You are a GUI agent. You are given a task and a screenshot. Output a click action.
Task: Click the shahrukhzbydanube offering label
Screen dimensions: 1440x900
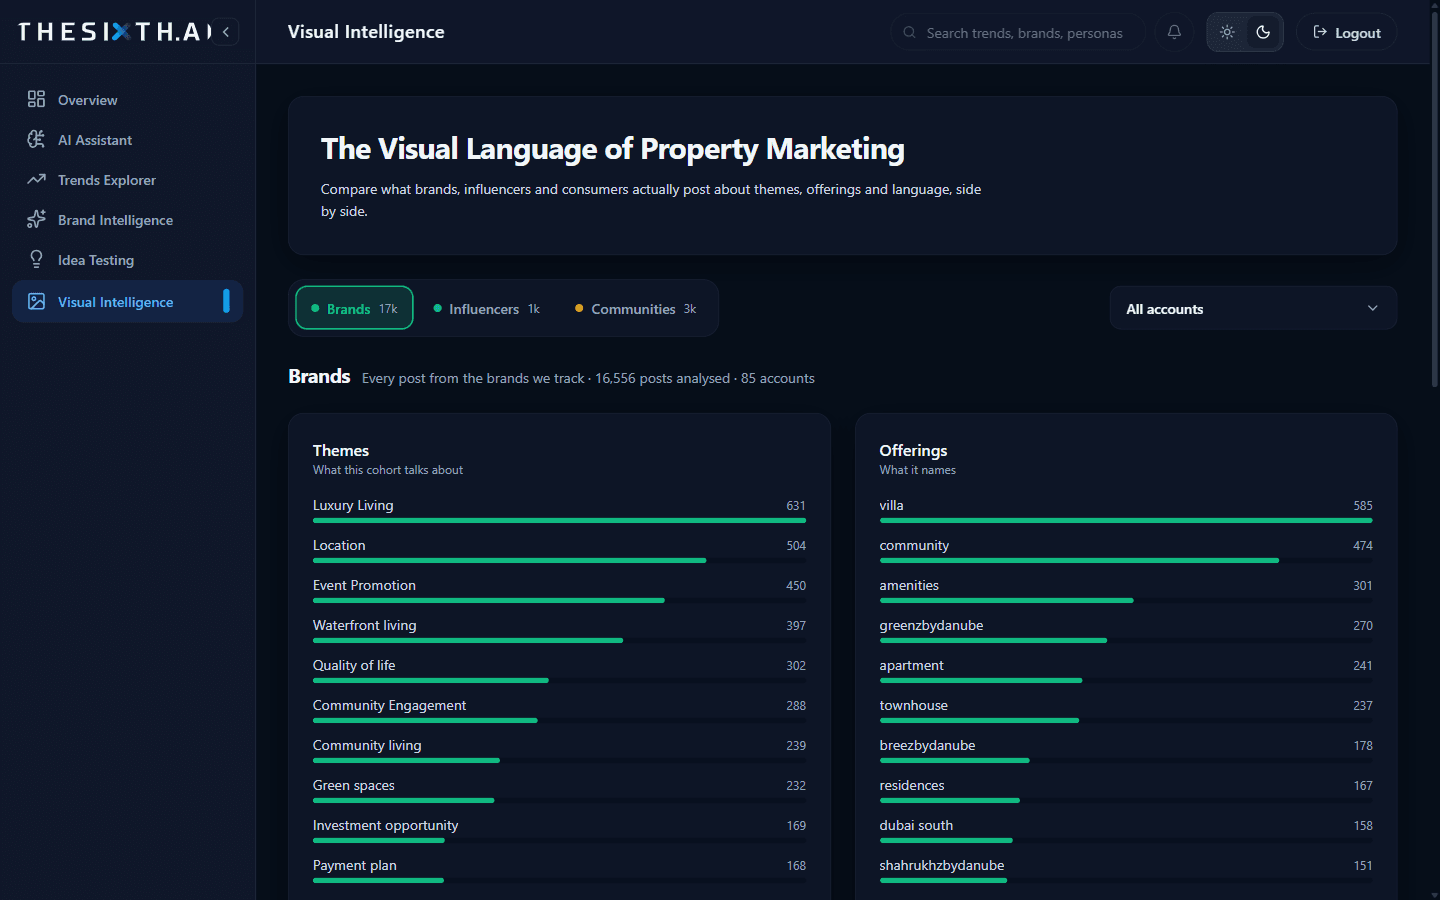click(941, 865)
